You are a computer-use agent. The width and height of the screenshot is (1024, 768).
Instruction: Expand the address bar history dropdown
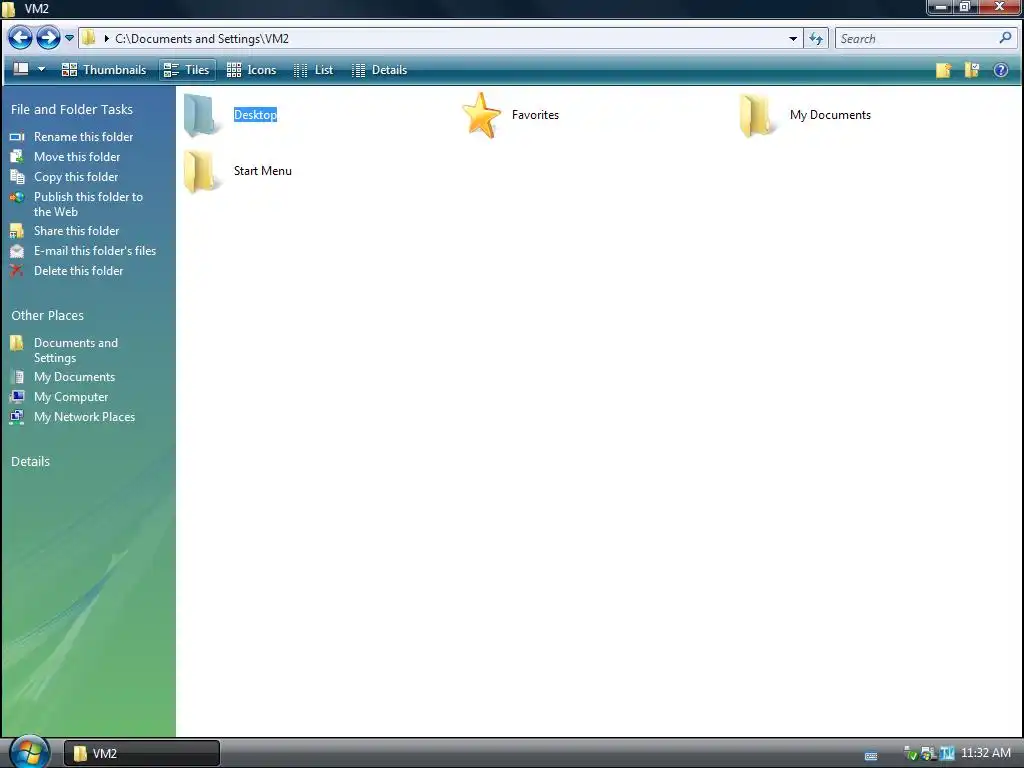click(x=793, y=39)
